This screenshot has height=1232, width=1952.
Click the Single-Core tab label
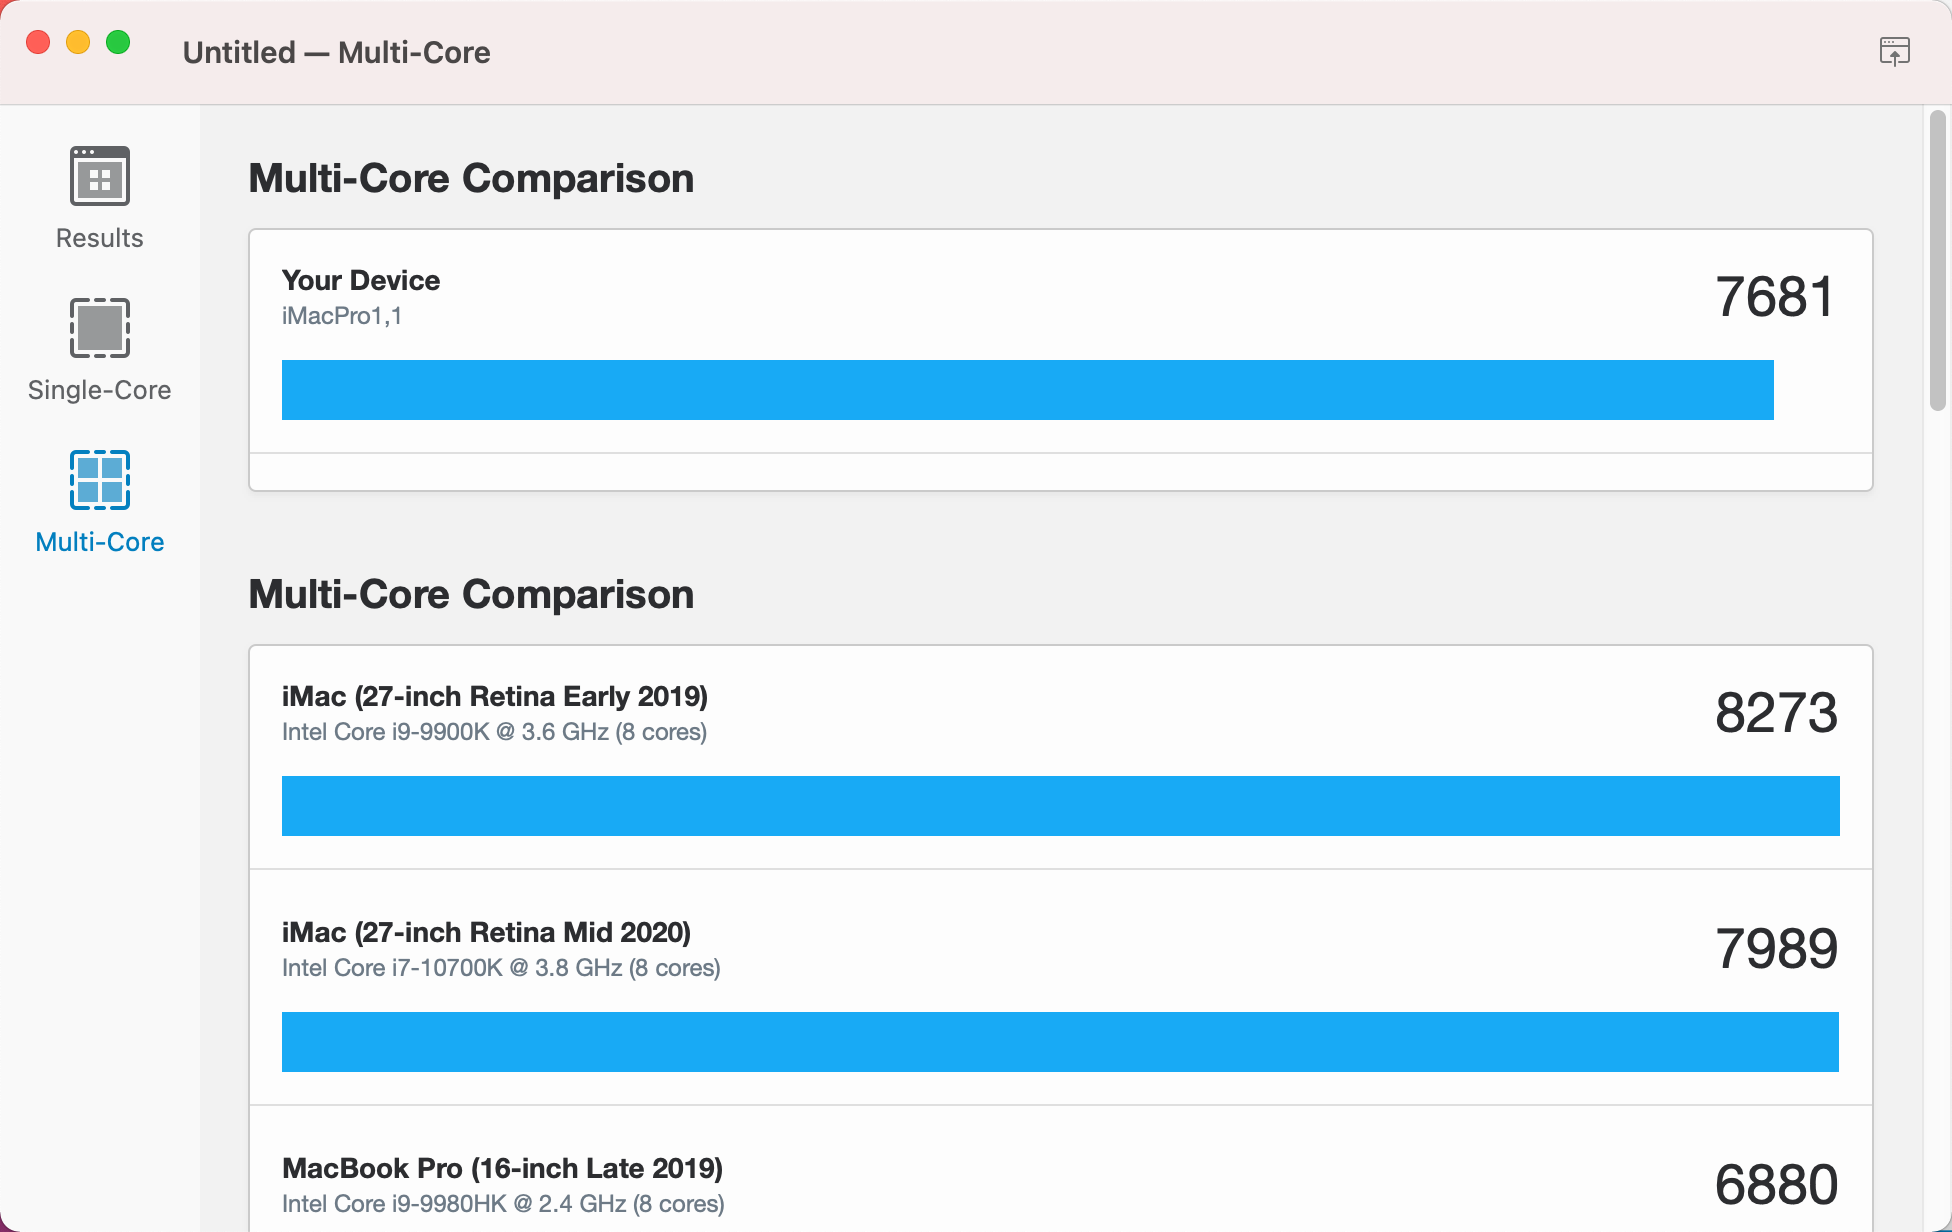pos(99,390)
